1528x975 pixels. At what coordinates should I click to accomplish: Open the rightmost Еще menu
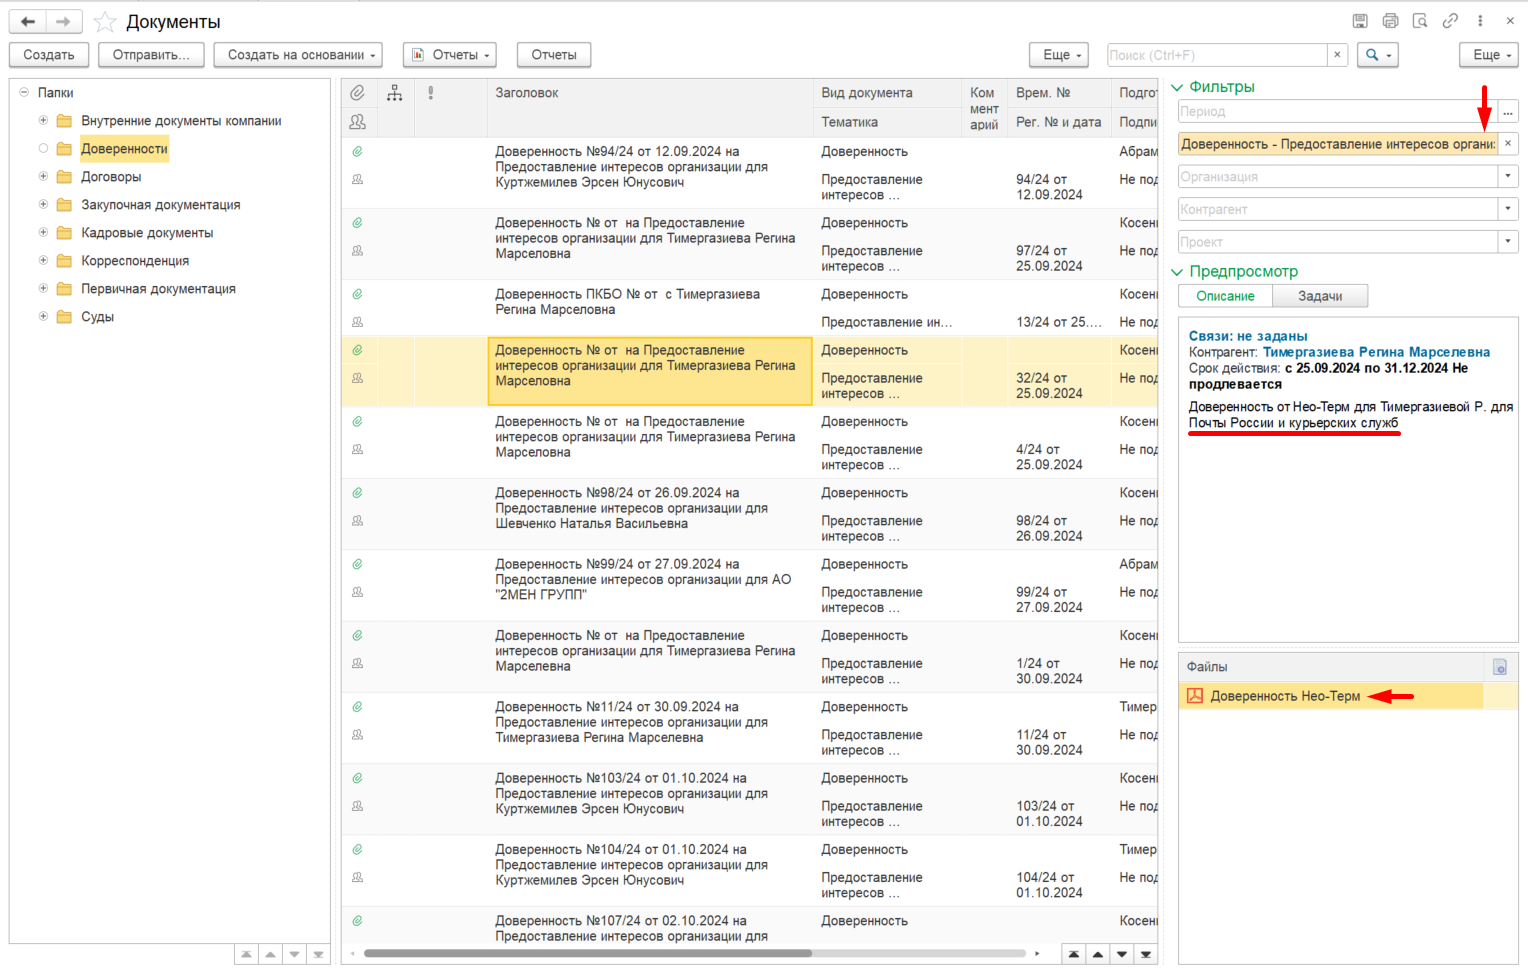[1489, 55]
